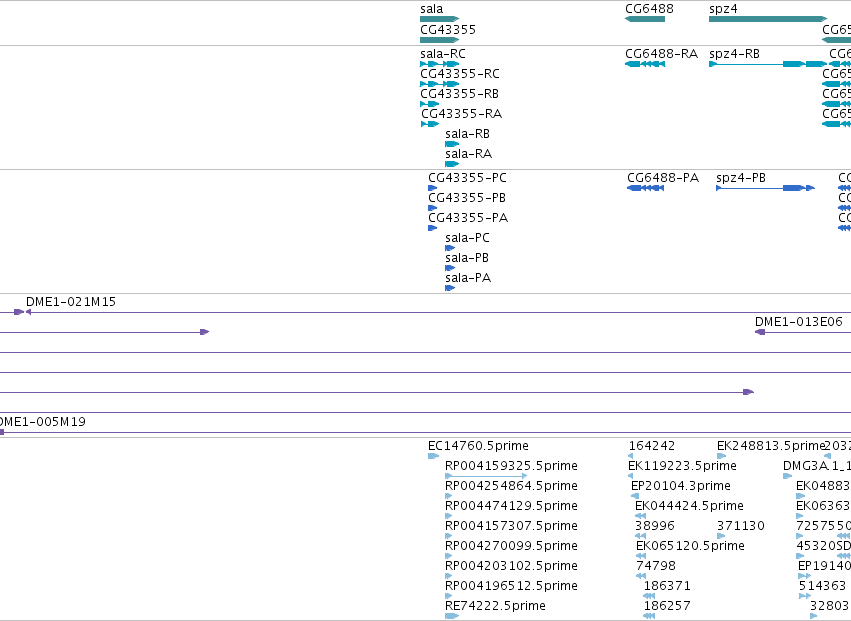Image resolution: width=851 pixels, height=621 pixels.
Task: Select the EK119223.5prime EST label
Action: [682, 466]
